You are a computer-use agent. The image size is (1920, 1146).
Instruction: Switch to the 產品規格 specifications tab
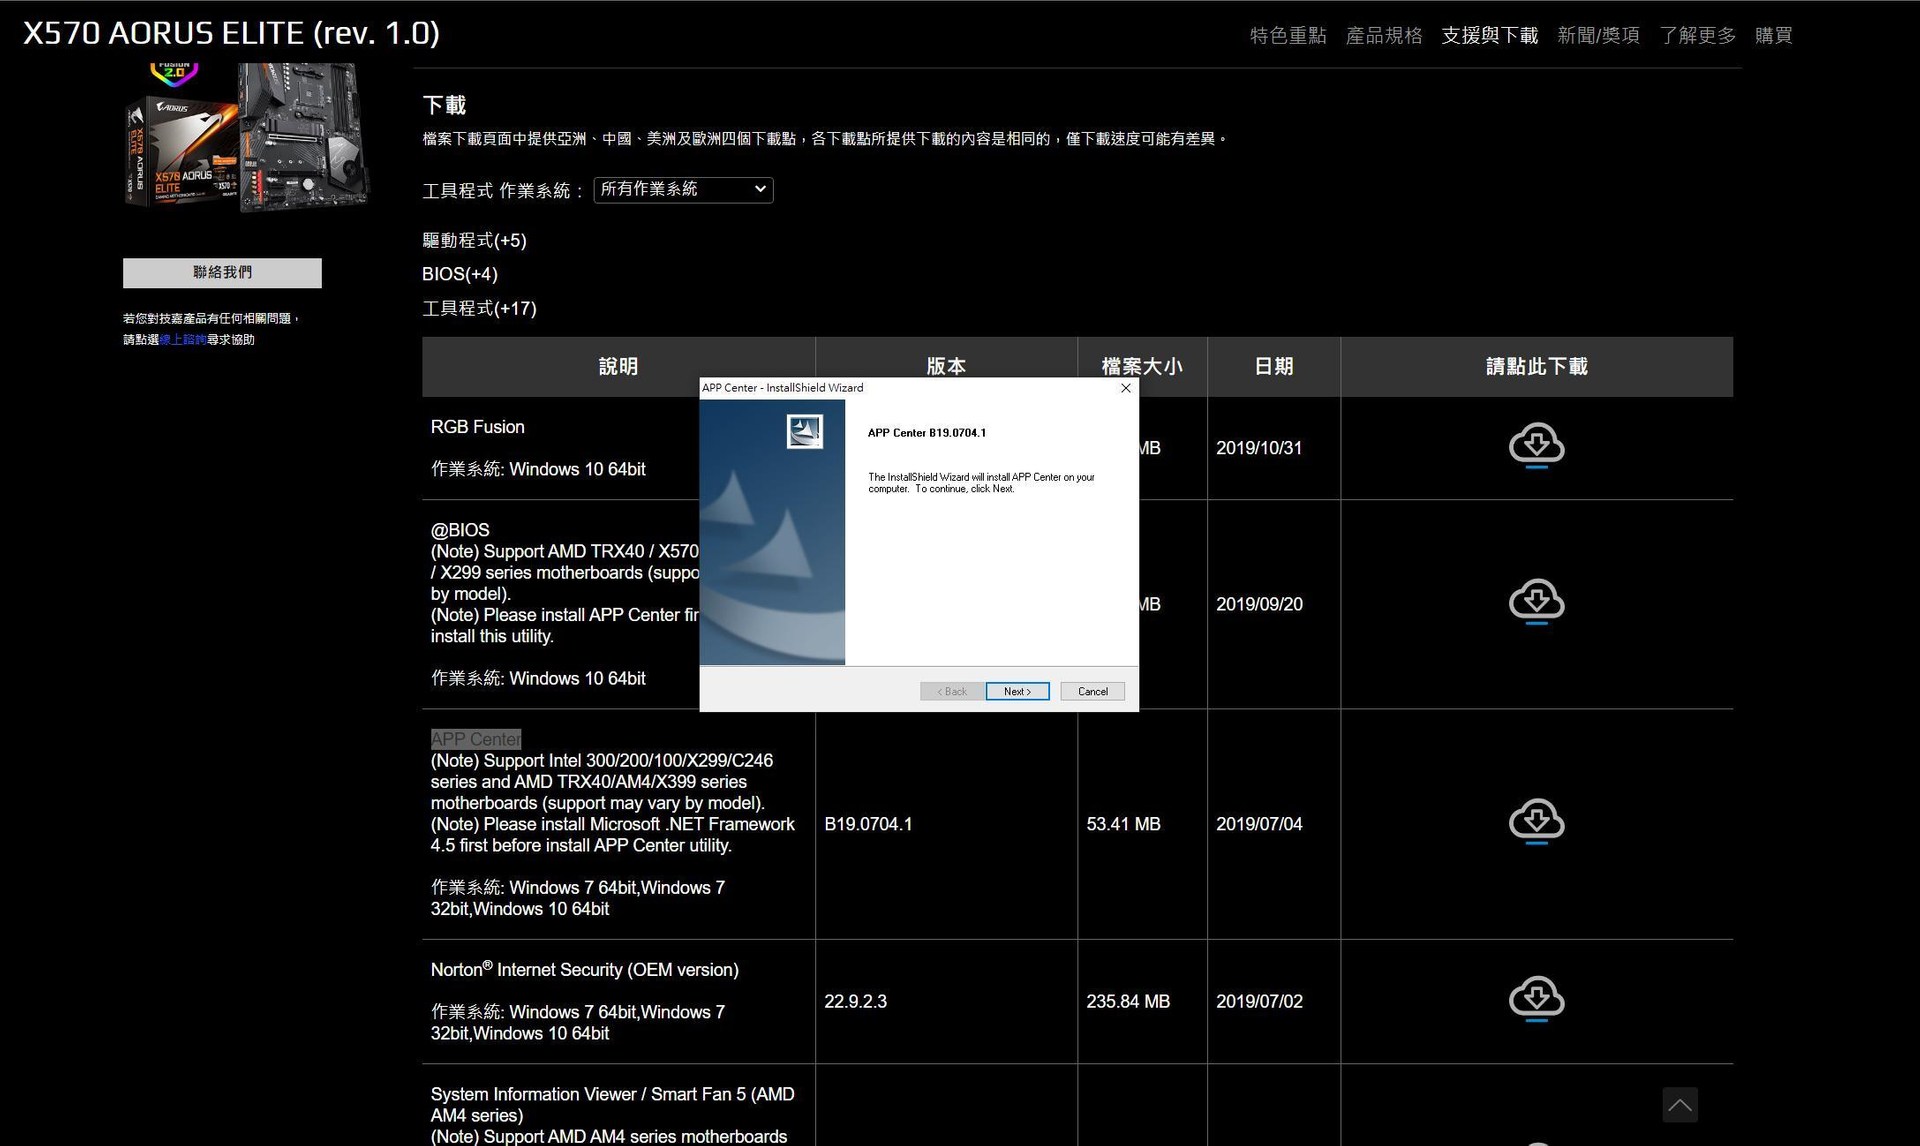(1384, 34)
